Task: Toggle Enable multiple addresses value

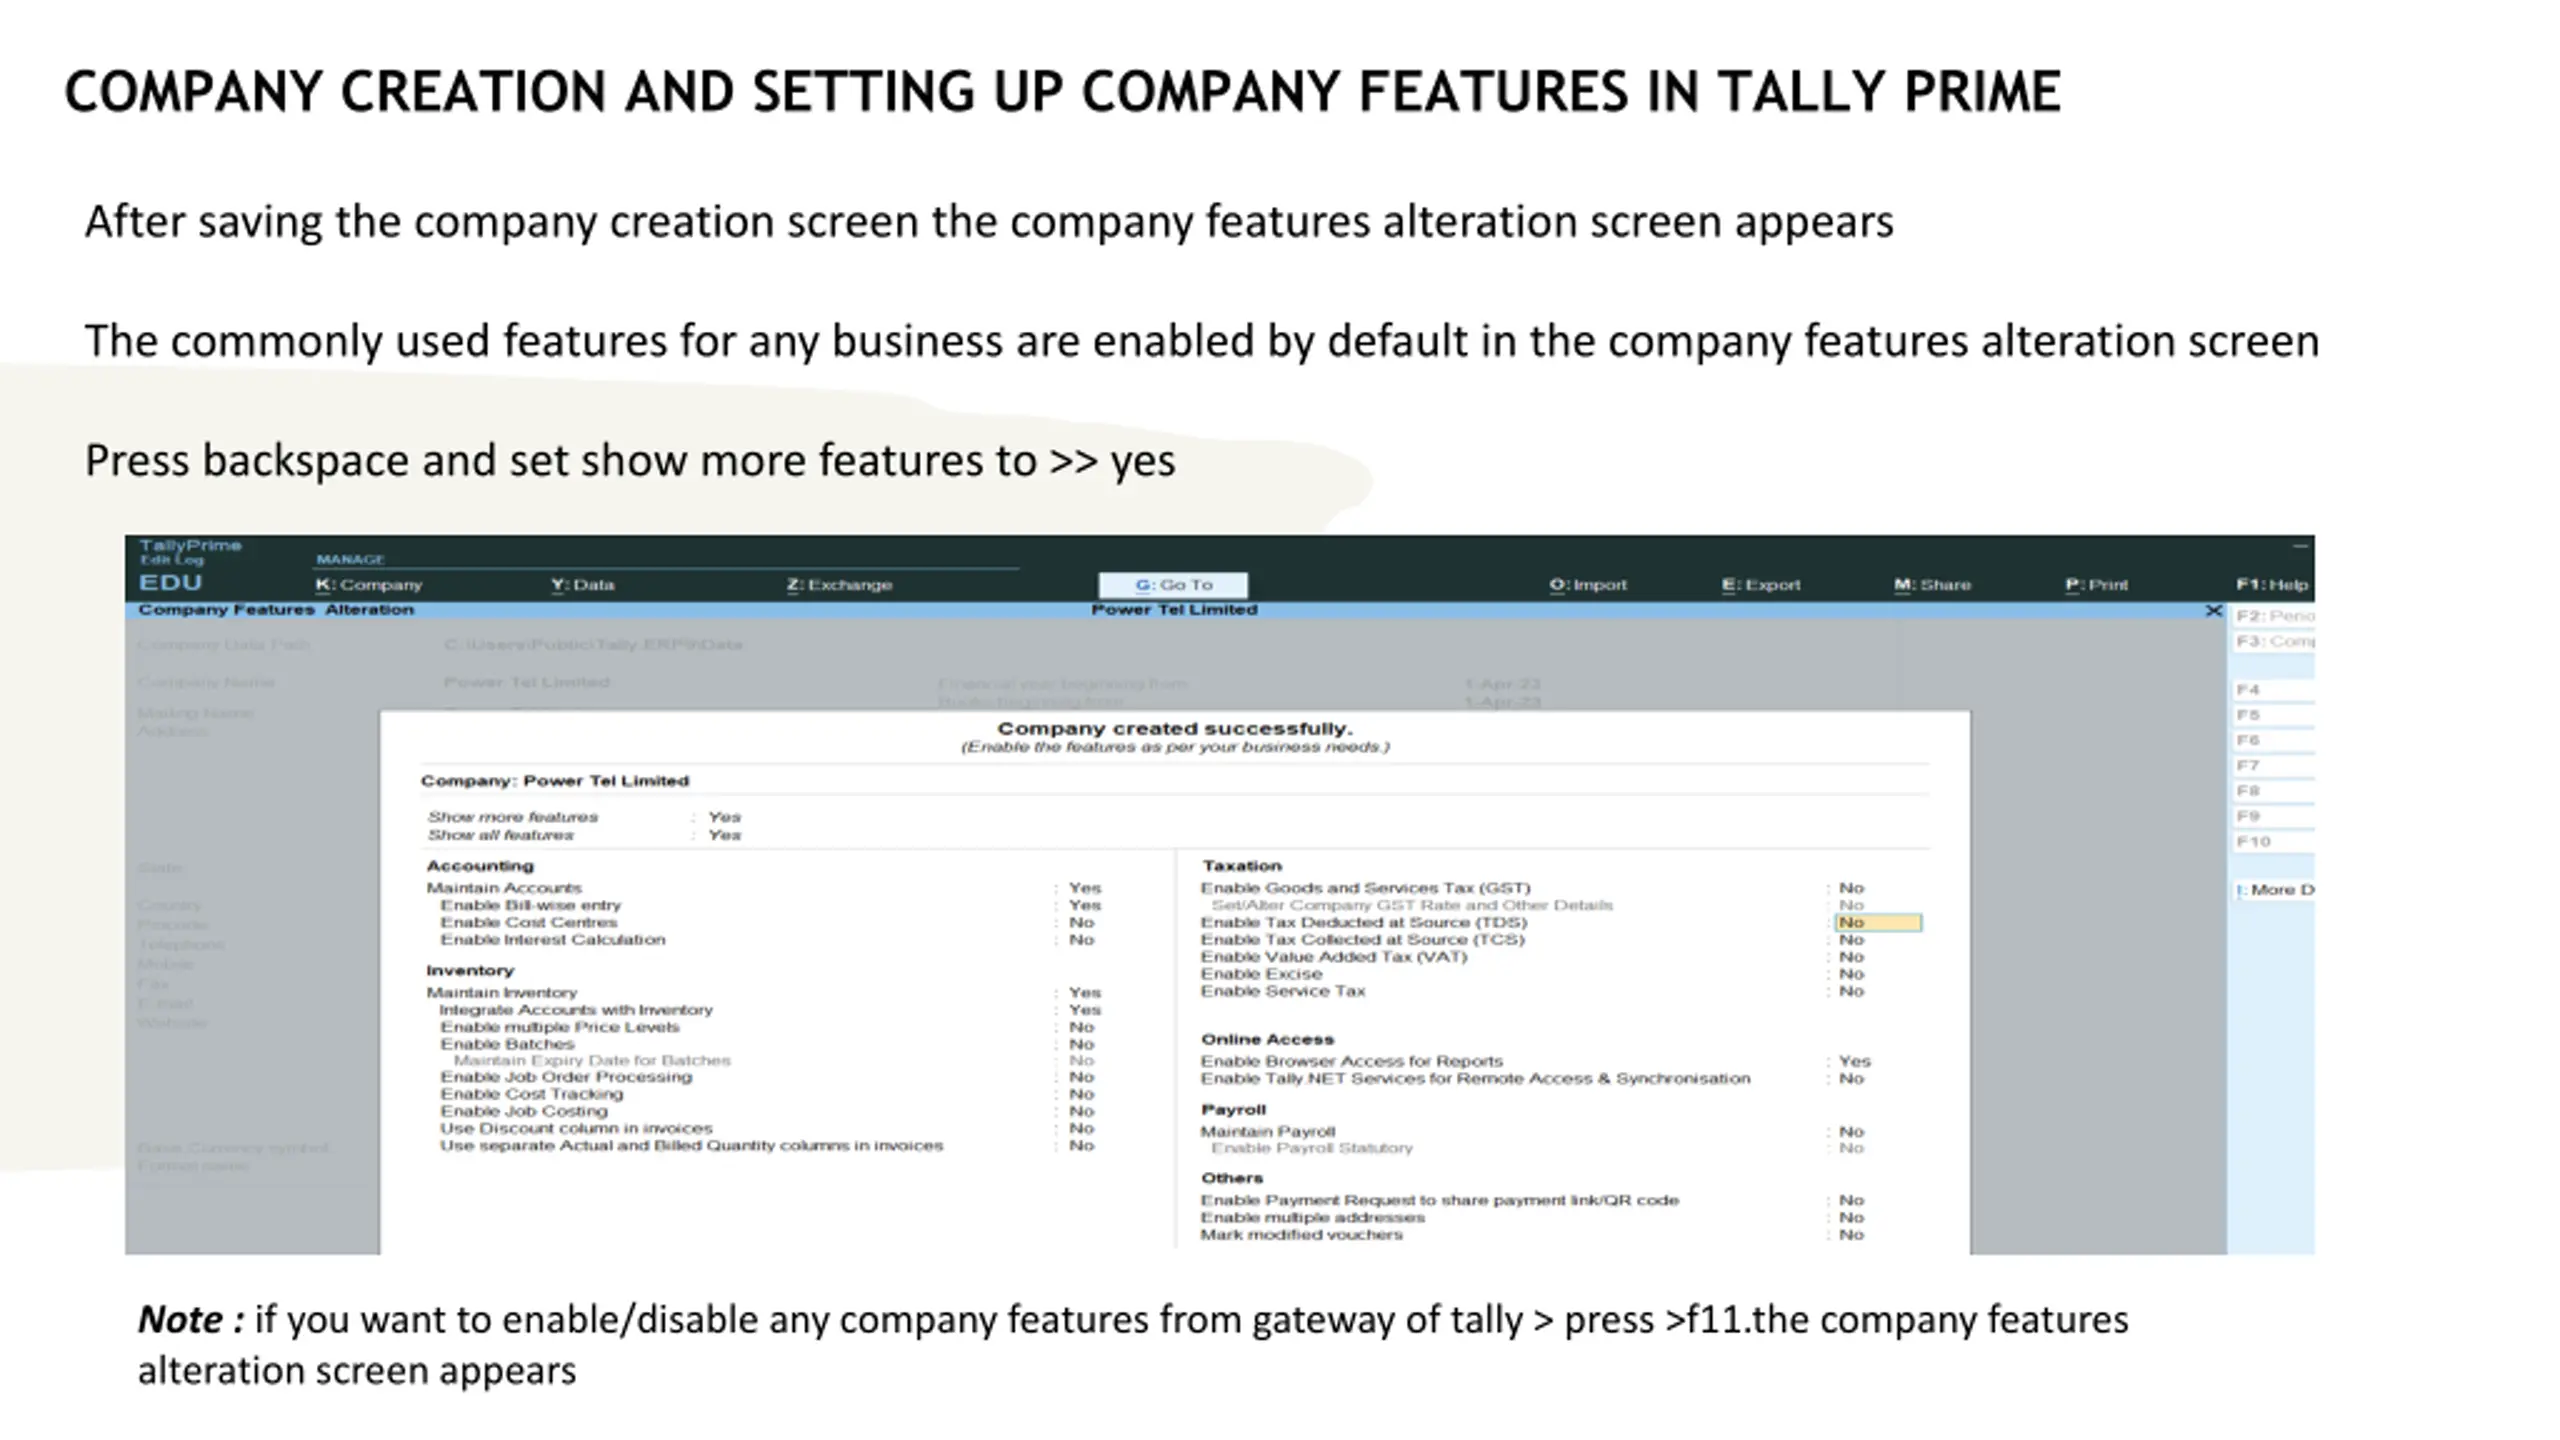Action: (1851, 1218)
